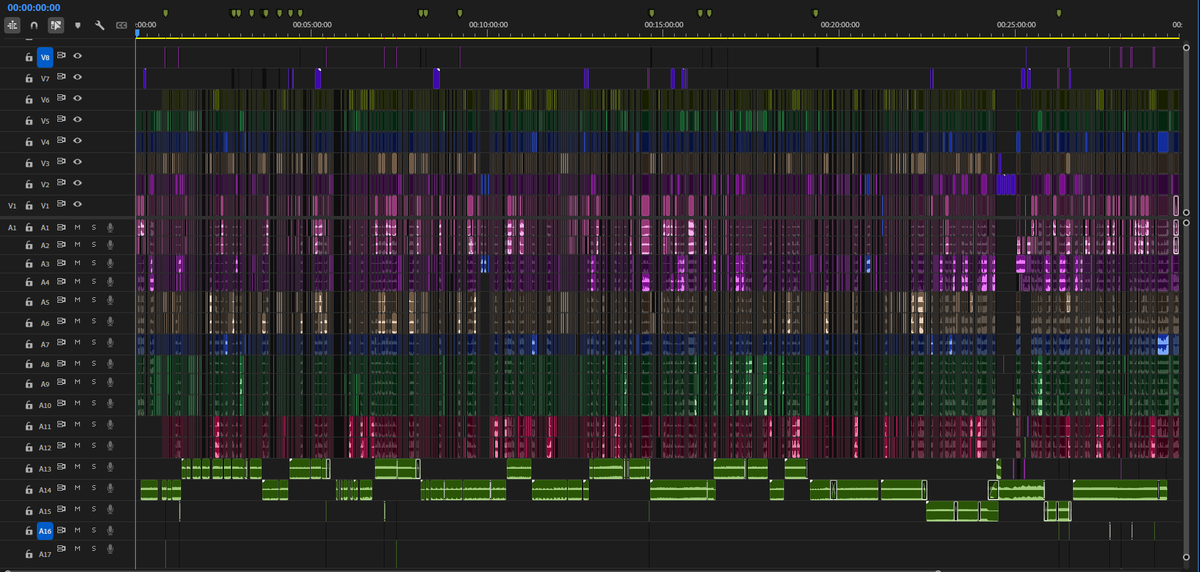Lock audio track A4 with padlock
The height and width of the screenshot is (572, 1200).
30,282
